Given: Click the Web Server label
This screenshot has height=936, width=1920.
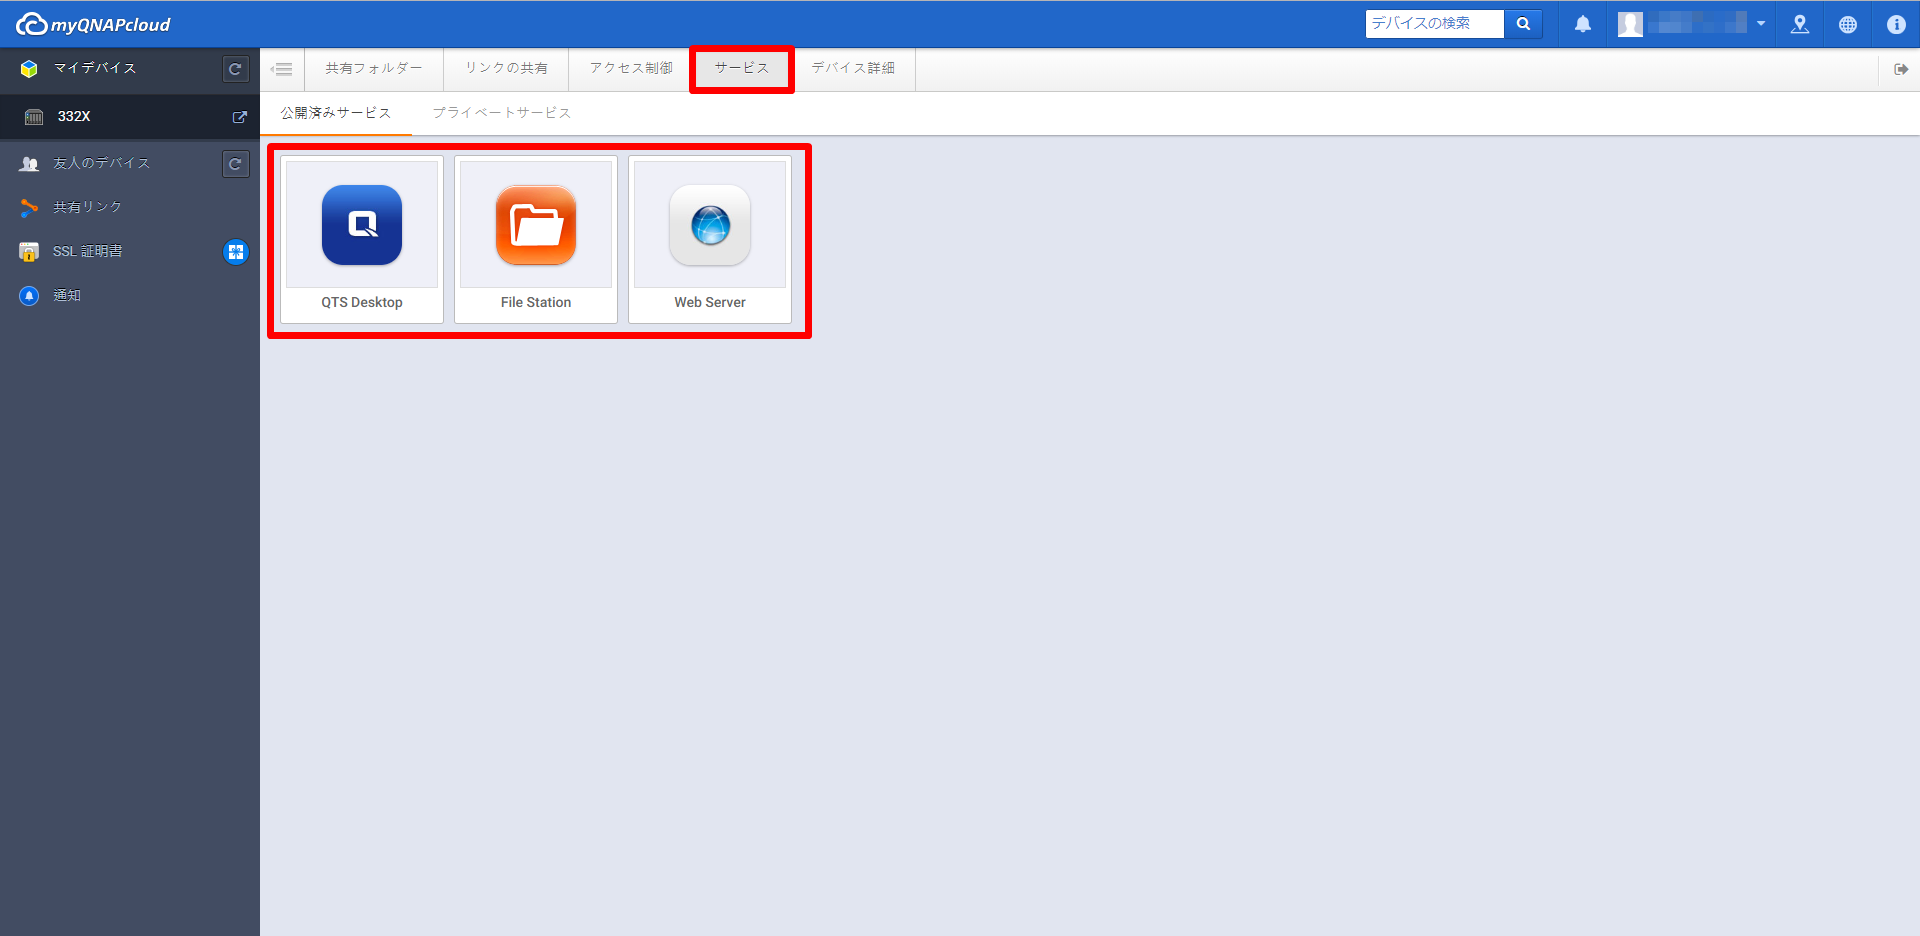Looking at the screenshot, I should [x=710, y=302].
